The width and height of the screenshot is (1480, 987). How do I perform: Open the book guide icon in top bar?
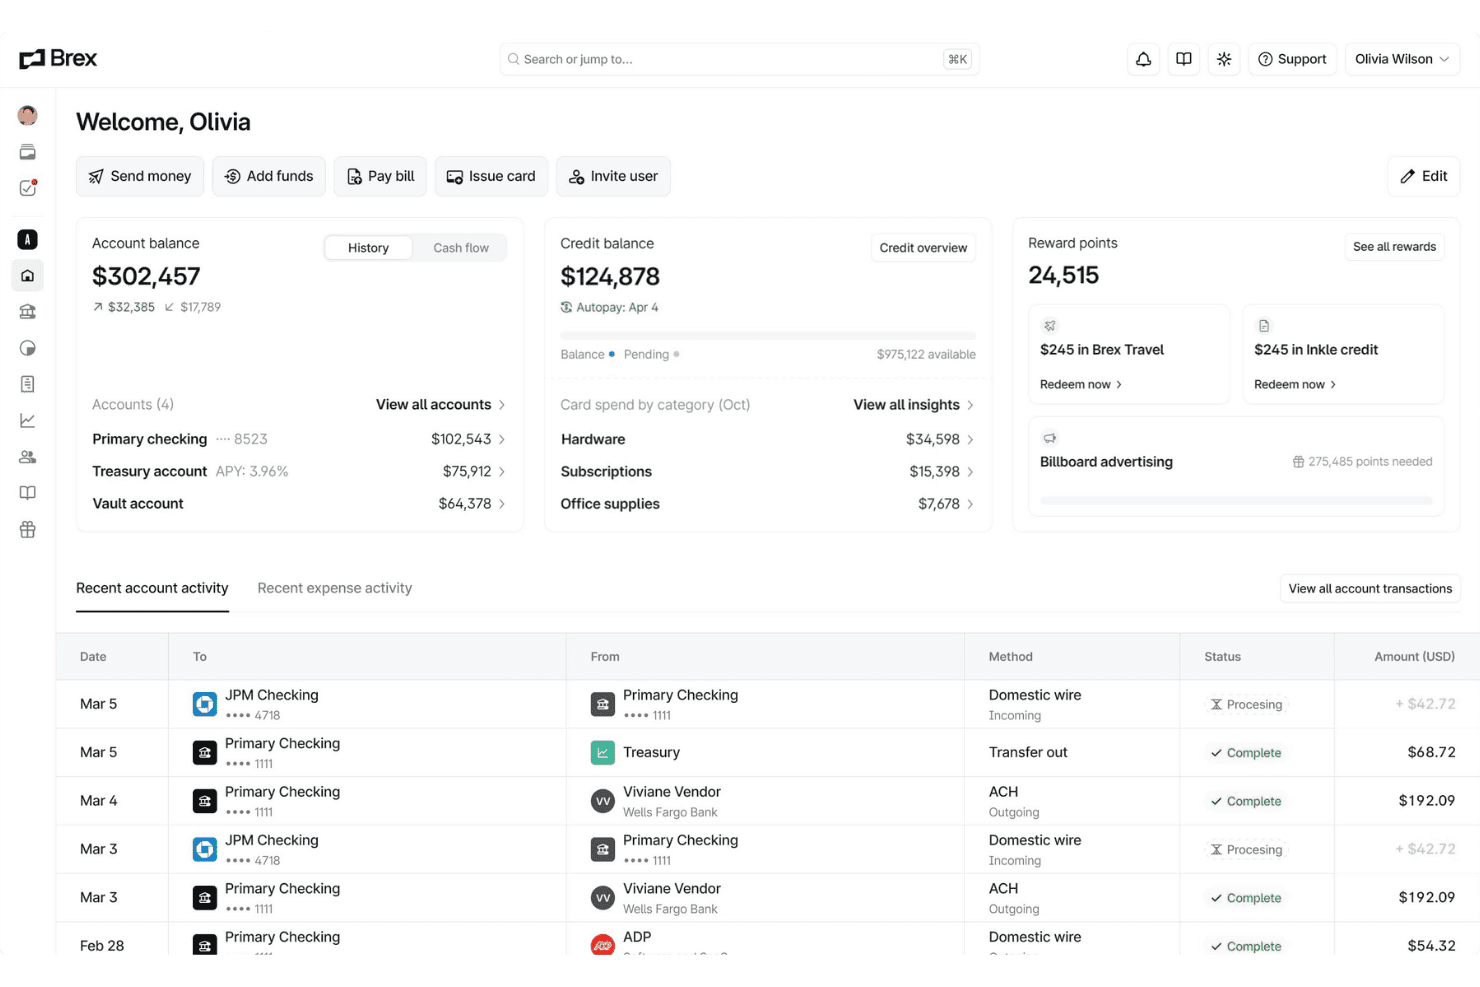[1184, 59]
